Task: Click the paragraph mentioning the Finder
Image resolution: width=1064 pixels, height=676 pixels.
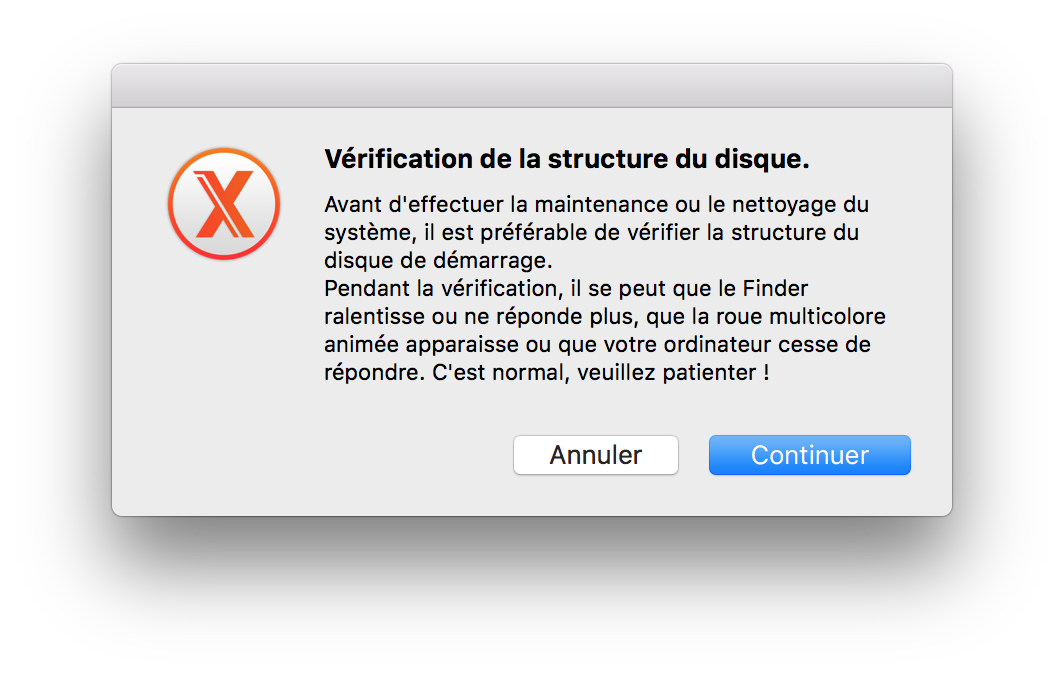Action: pyautogui.click(x=565, y=288)
